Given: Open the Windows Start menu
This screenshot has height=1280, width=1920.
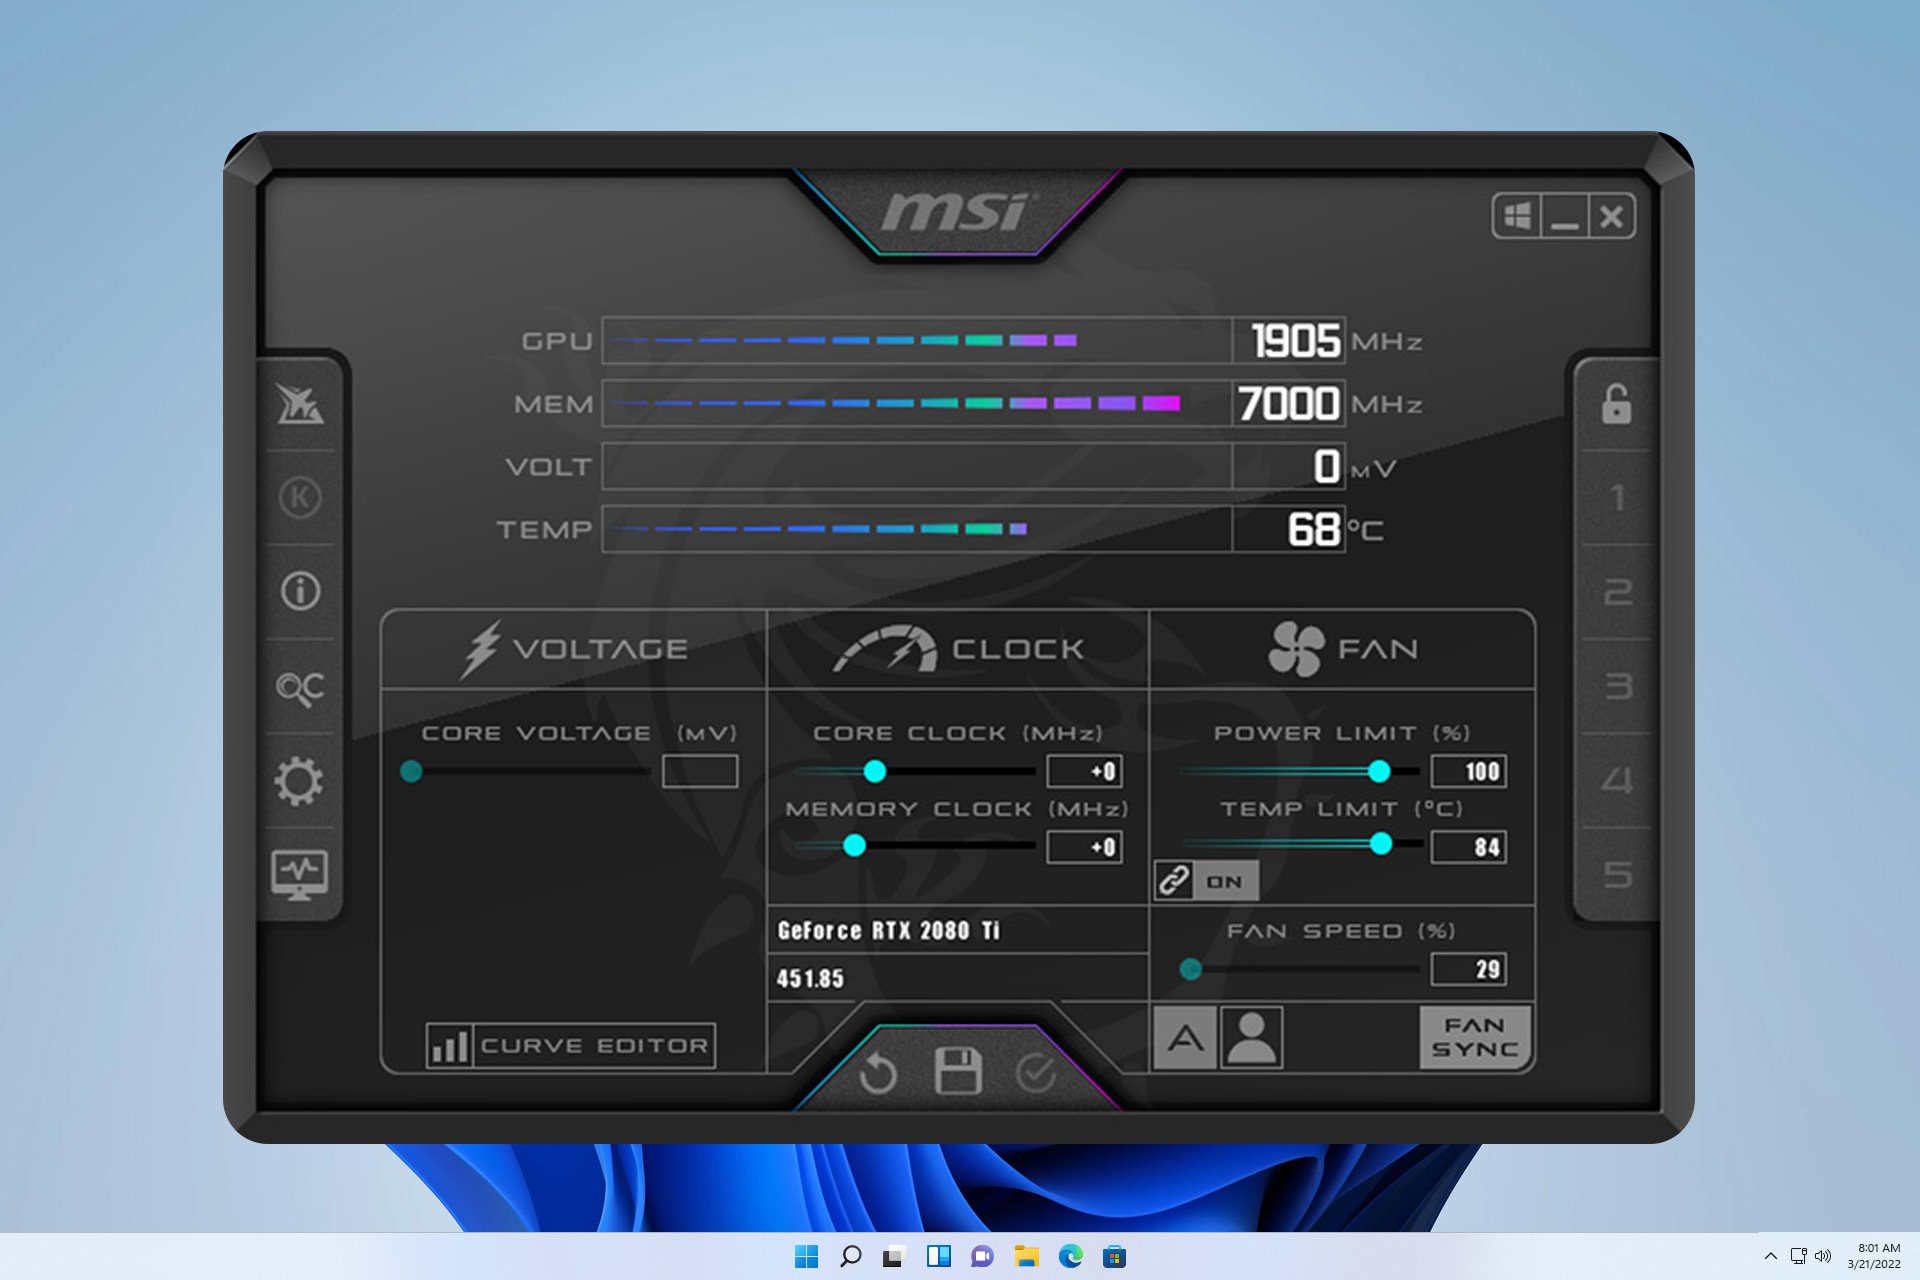Looking at the screenshot, I should click(x=806, y=1256).
